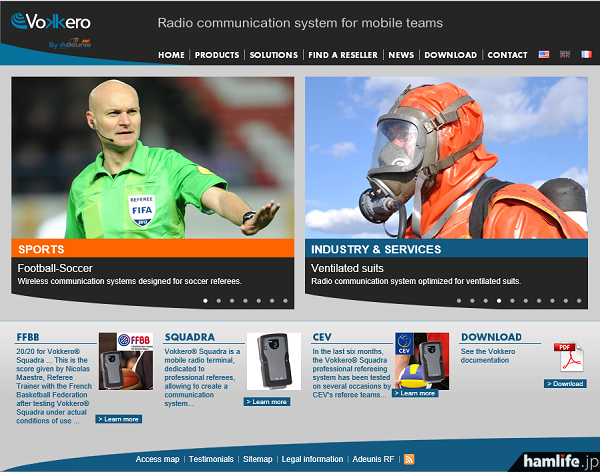This screenshot has height=472, width=600.
Task: Choose the French flag language icon
Action: 585,55
